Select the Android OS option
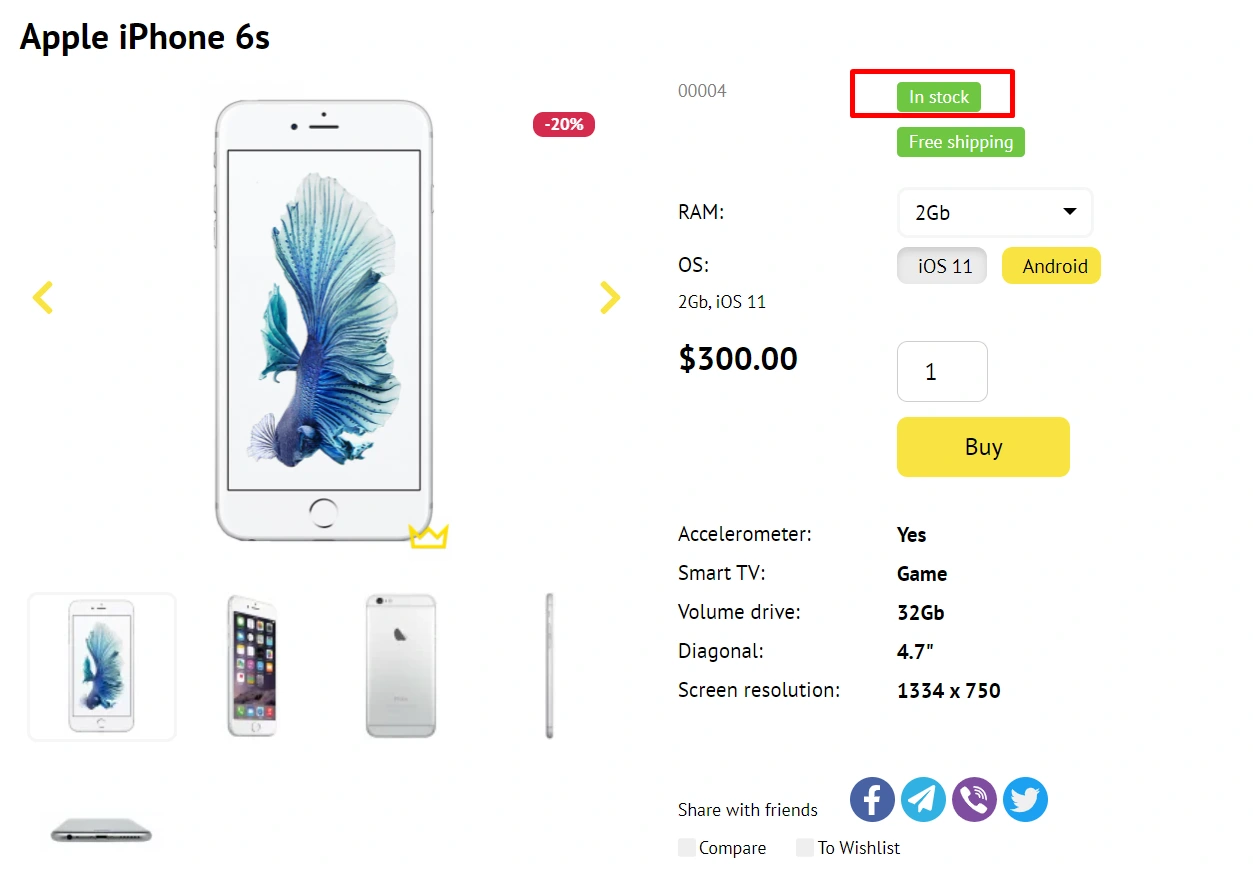 [x=1051, y=266]
